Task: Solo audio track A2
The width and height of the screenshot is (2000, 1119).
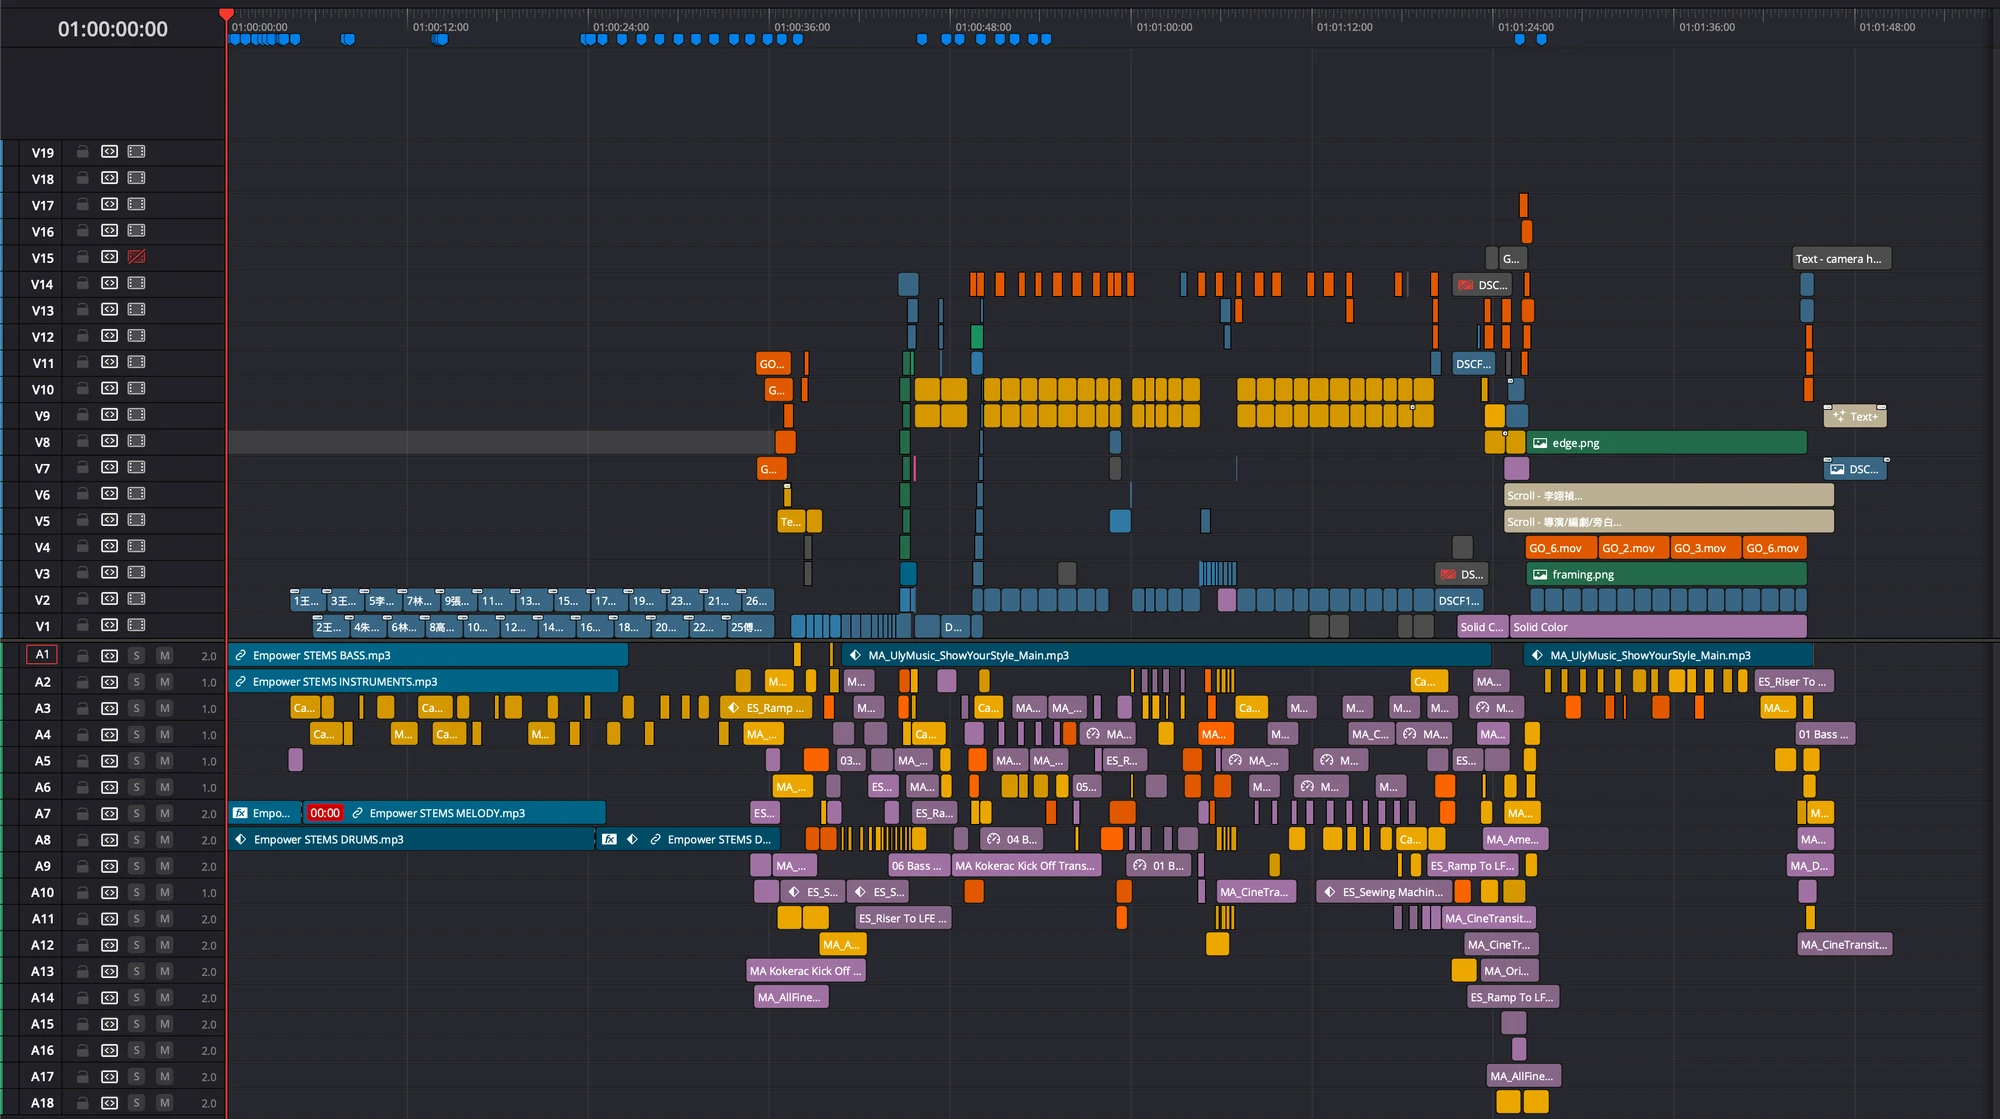Action: tap(136, 681)
